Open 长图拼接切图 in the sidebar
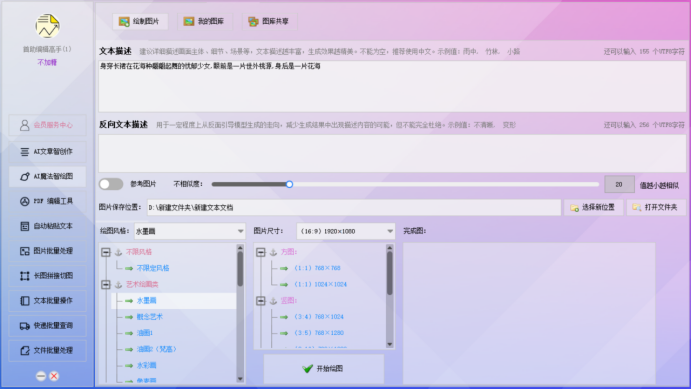Image resolution: width=692 pixels, height=389 pixels. coord(48,276)
